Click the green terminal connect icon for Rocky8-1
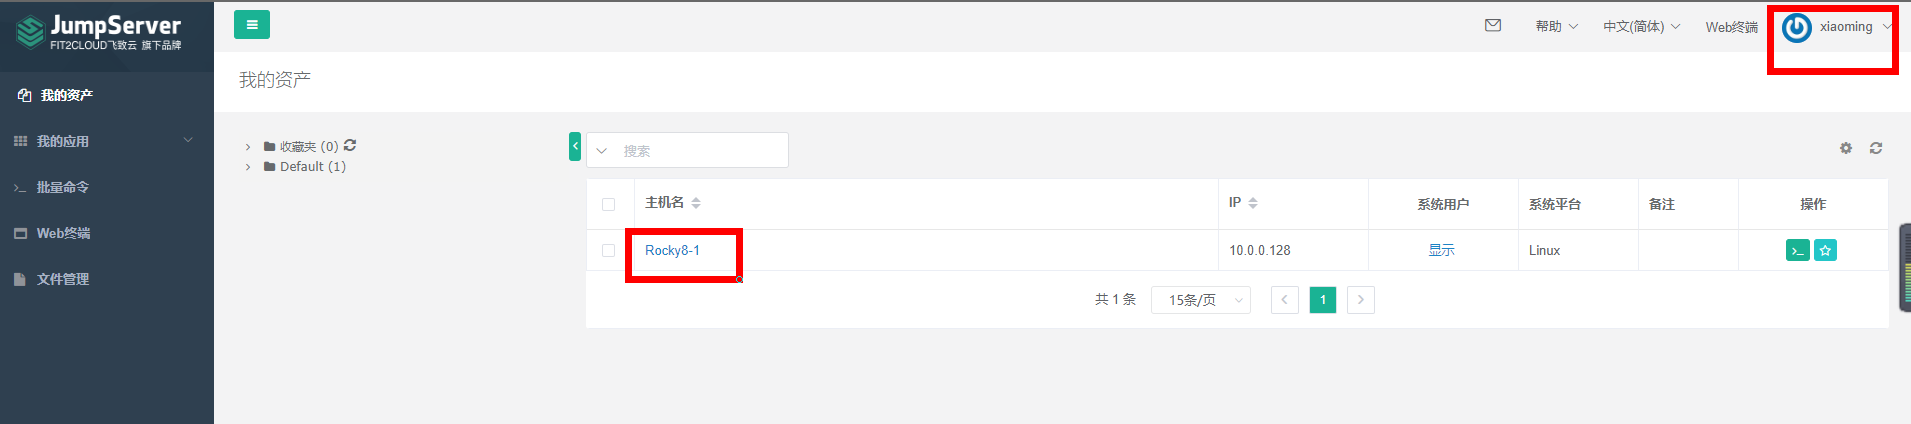The width and height of the screenshot is (1911, 424). [1797, 251]
